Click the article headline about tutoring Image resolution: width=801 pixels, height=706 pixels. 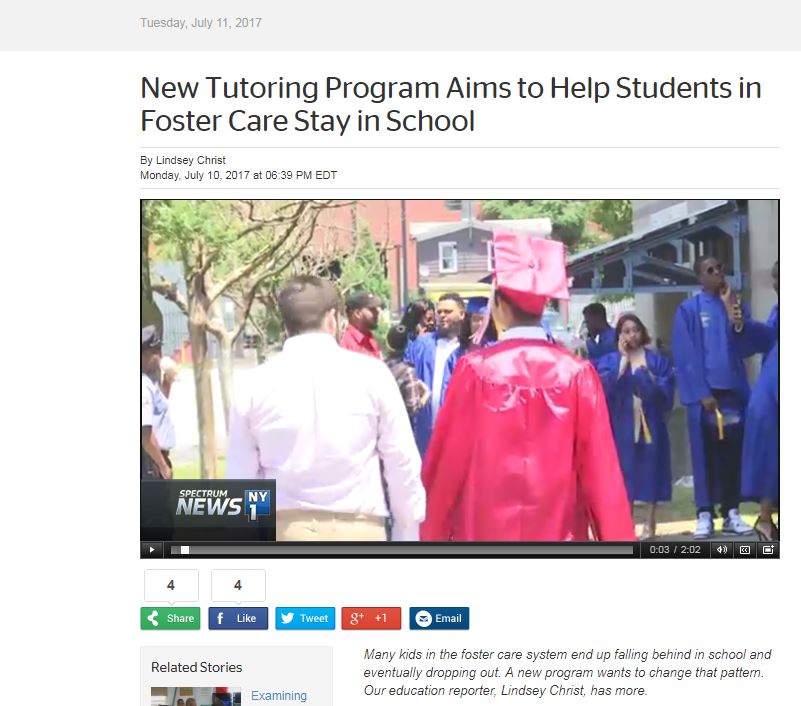[x=451, y=104]
